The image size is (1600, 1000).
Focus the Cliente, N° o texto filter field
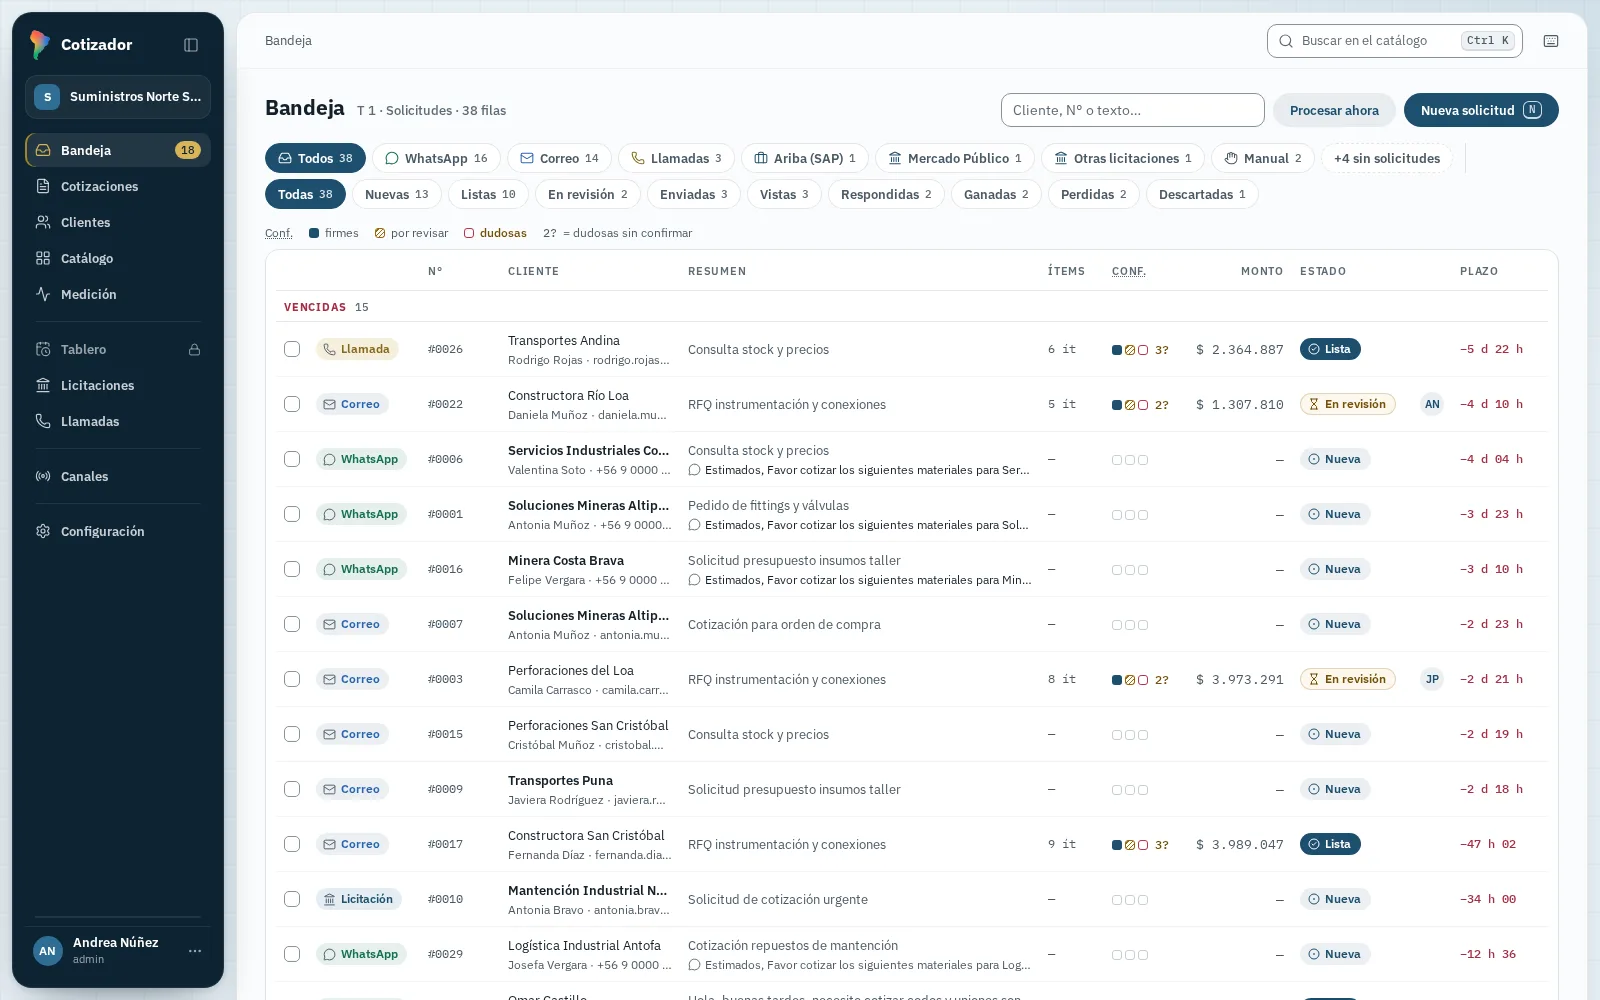[x=1133, y=110]
